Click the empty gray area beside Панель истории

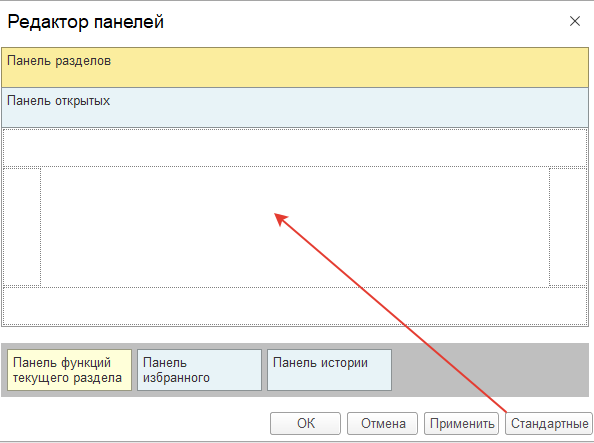(x=490, y=370)
